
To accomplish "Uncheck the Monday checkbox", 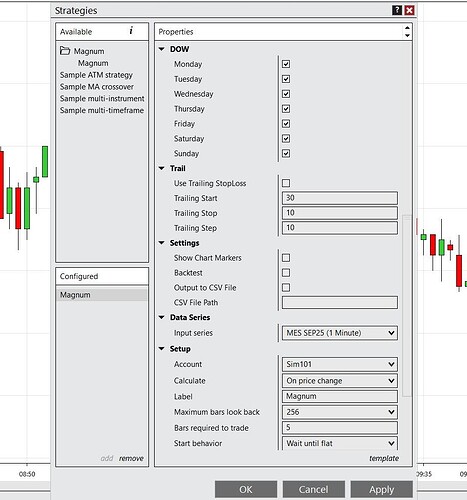I will click(x=286, y=64).
